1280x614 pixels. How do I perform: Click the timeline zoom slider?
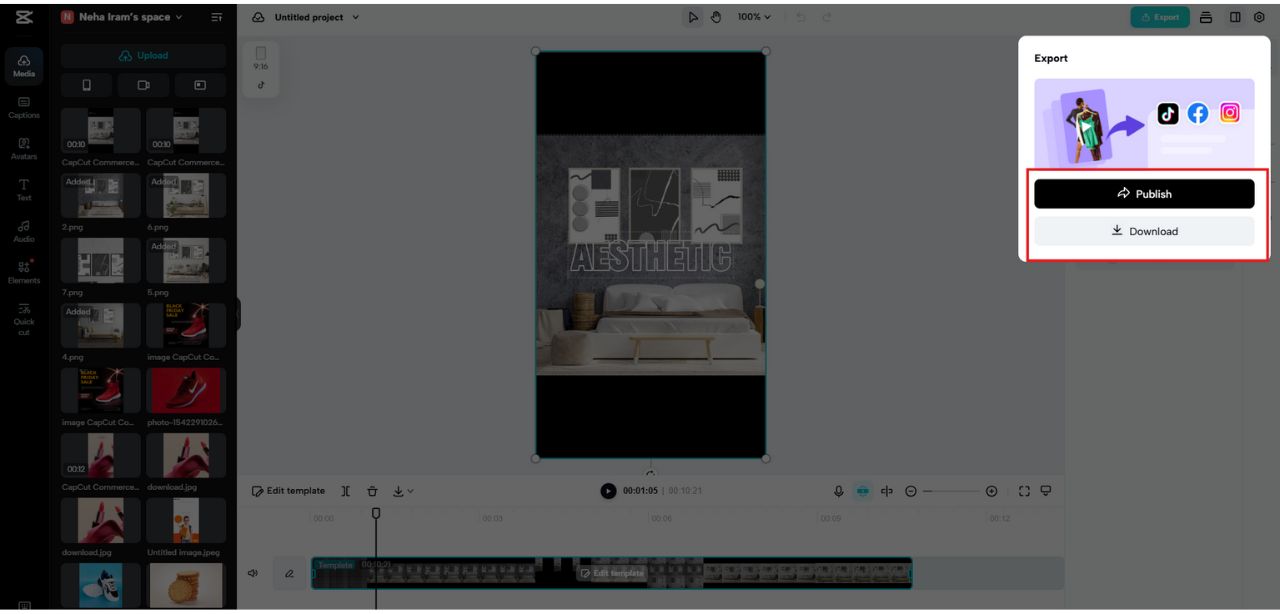pyautogui.click(x=952, y=491)
